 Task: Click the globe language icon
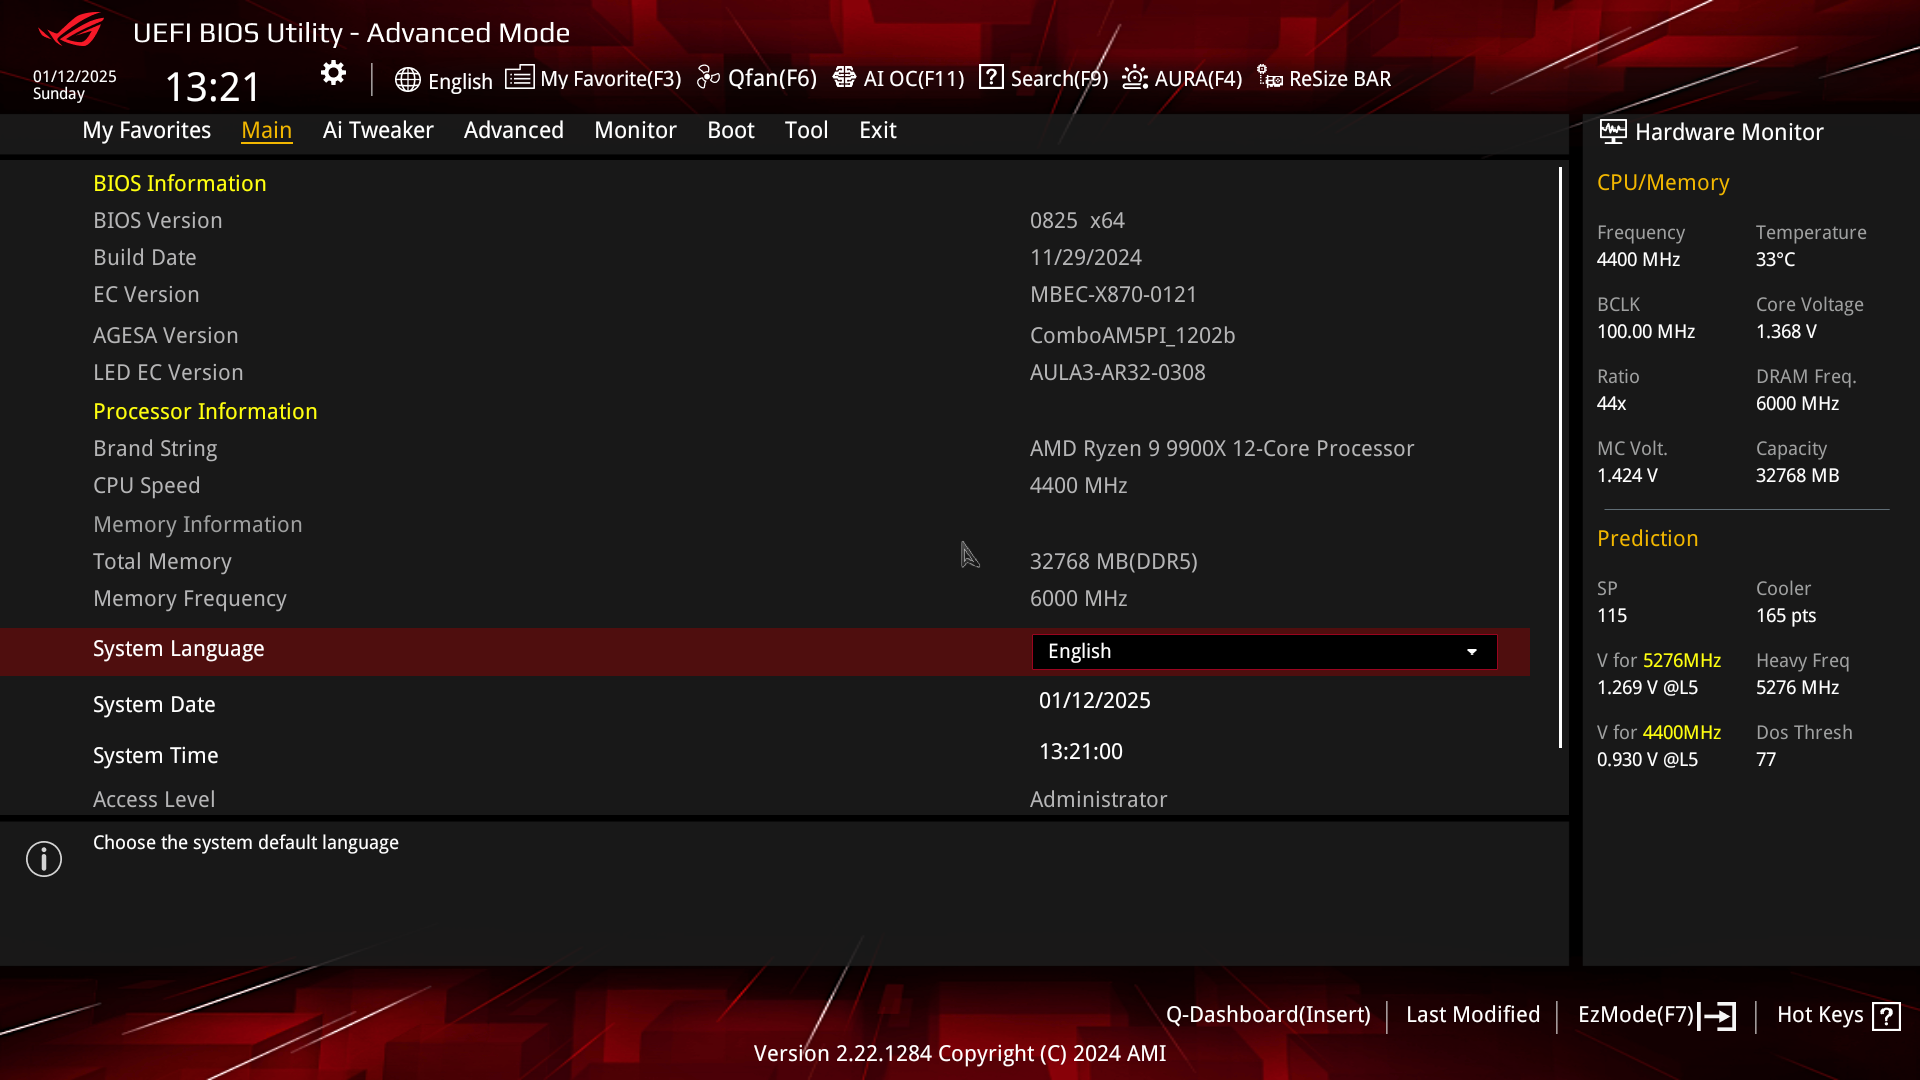coord(407,80)
